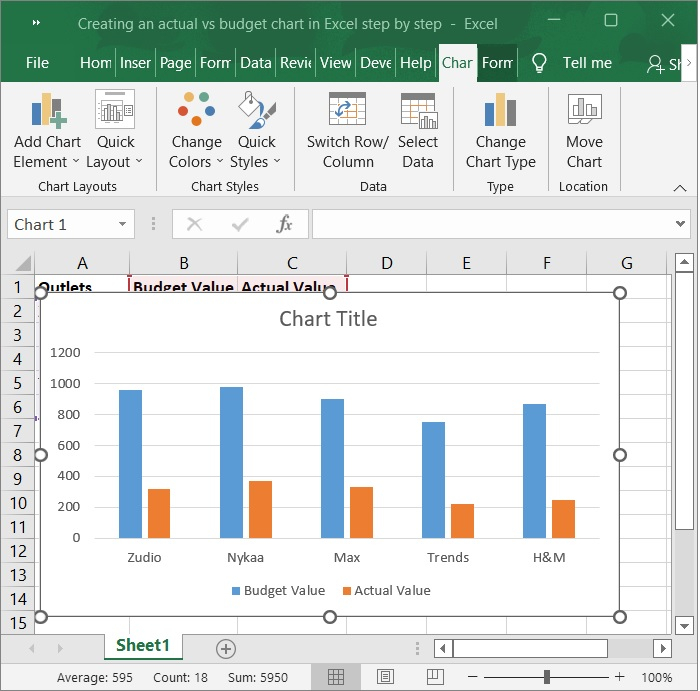
Task: Click the Change Chart Type icon
Action: click(x=500, y=110)
